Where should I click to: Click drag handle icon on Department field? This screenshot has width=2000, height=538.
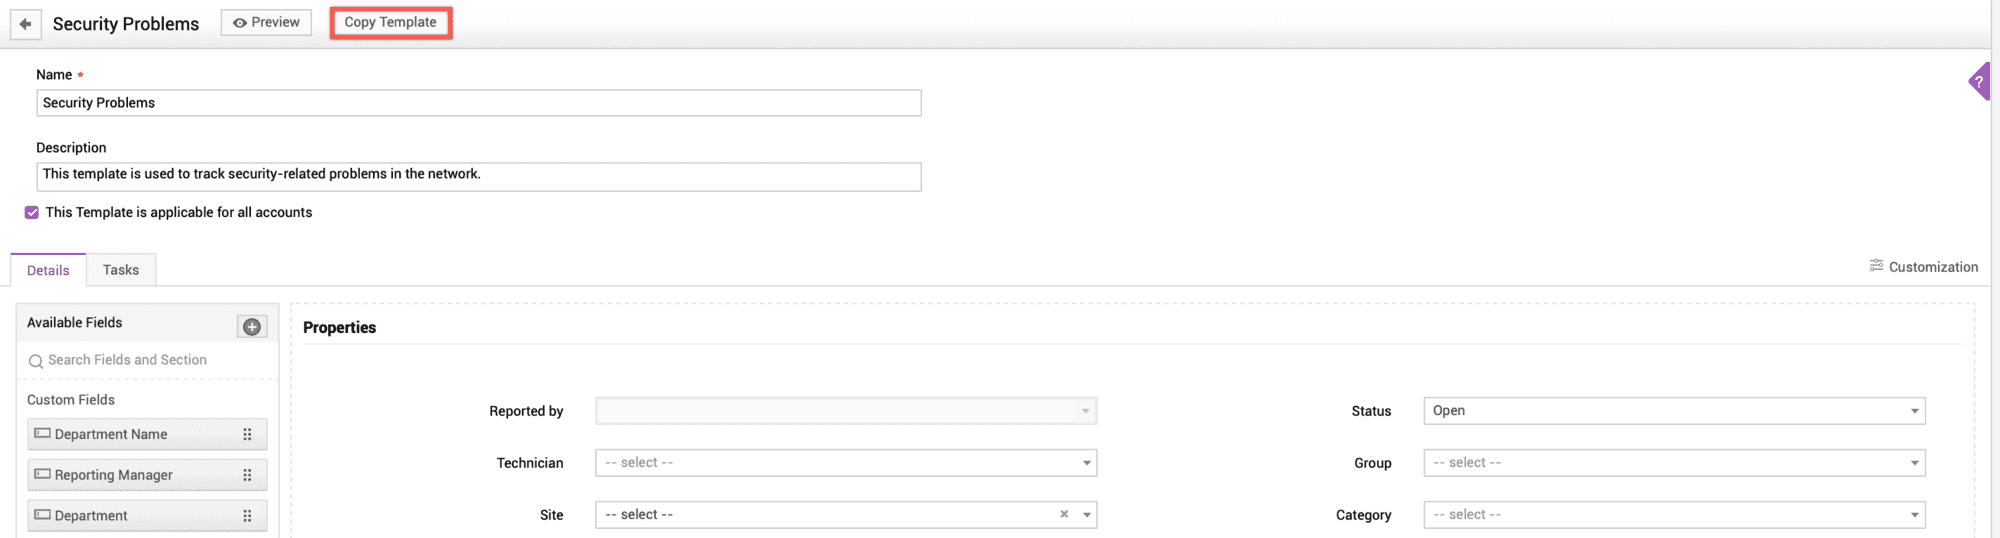coord(247,516)
